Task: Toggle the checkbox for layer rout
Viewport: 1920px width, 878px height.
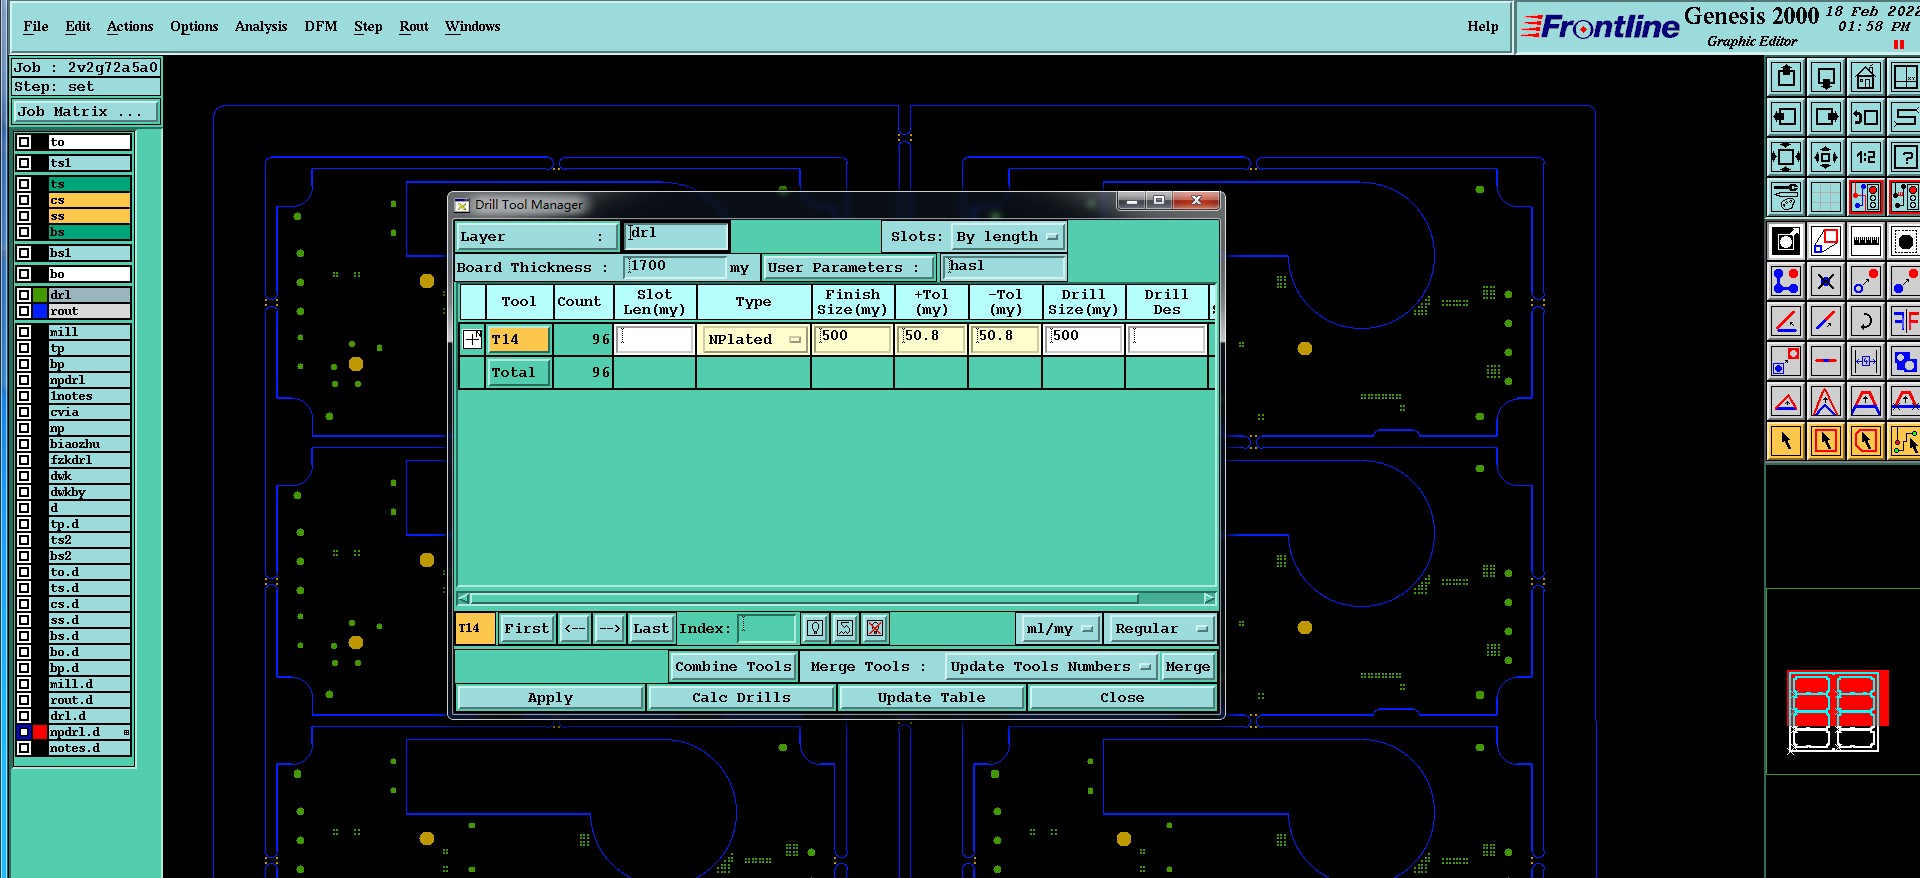Action: point(24,311)
